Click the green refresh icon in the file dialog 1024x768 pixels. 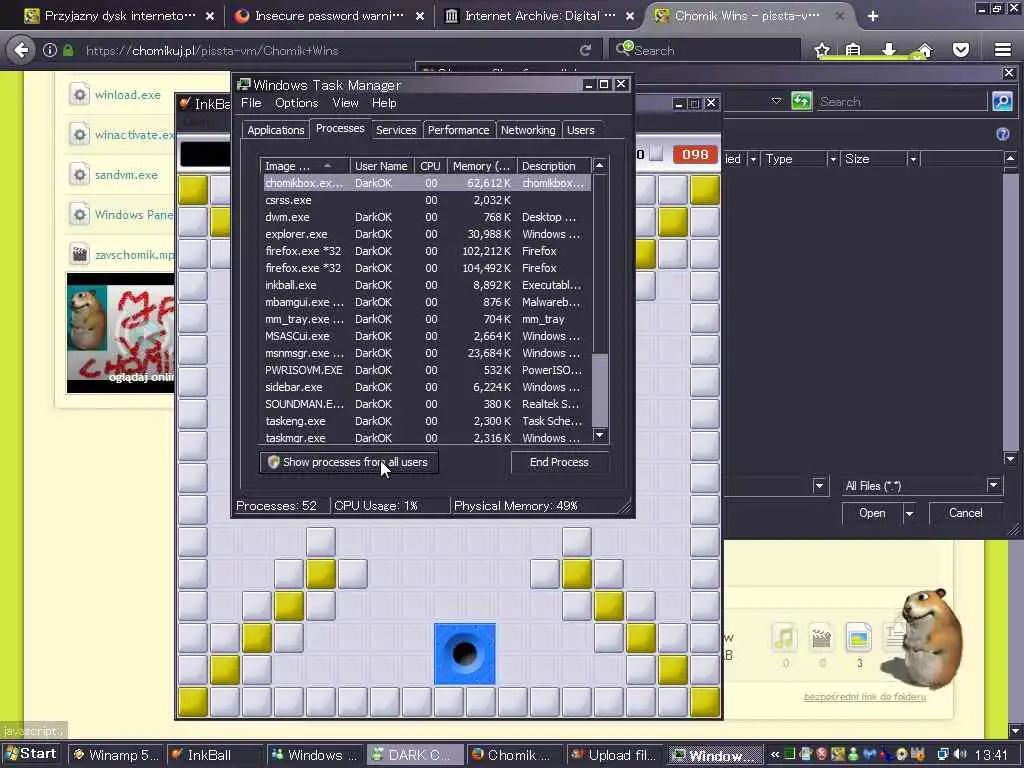pos(801,101)
